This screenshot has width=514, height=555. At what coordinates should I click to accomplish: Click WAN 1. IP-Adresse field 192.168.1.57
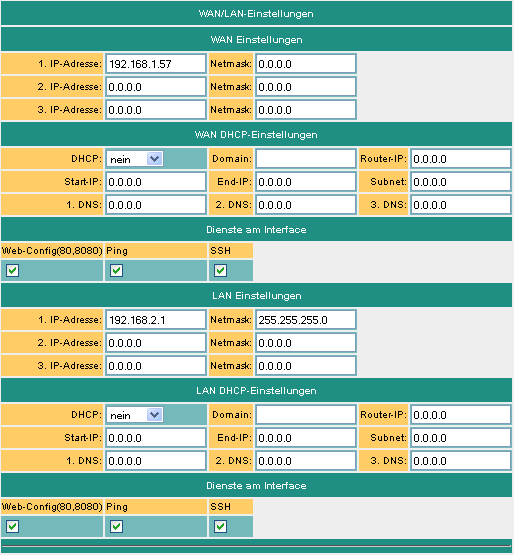click(156, 64)
